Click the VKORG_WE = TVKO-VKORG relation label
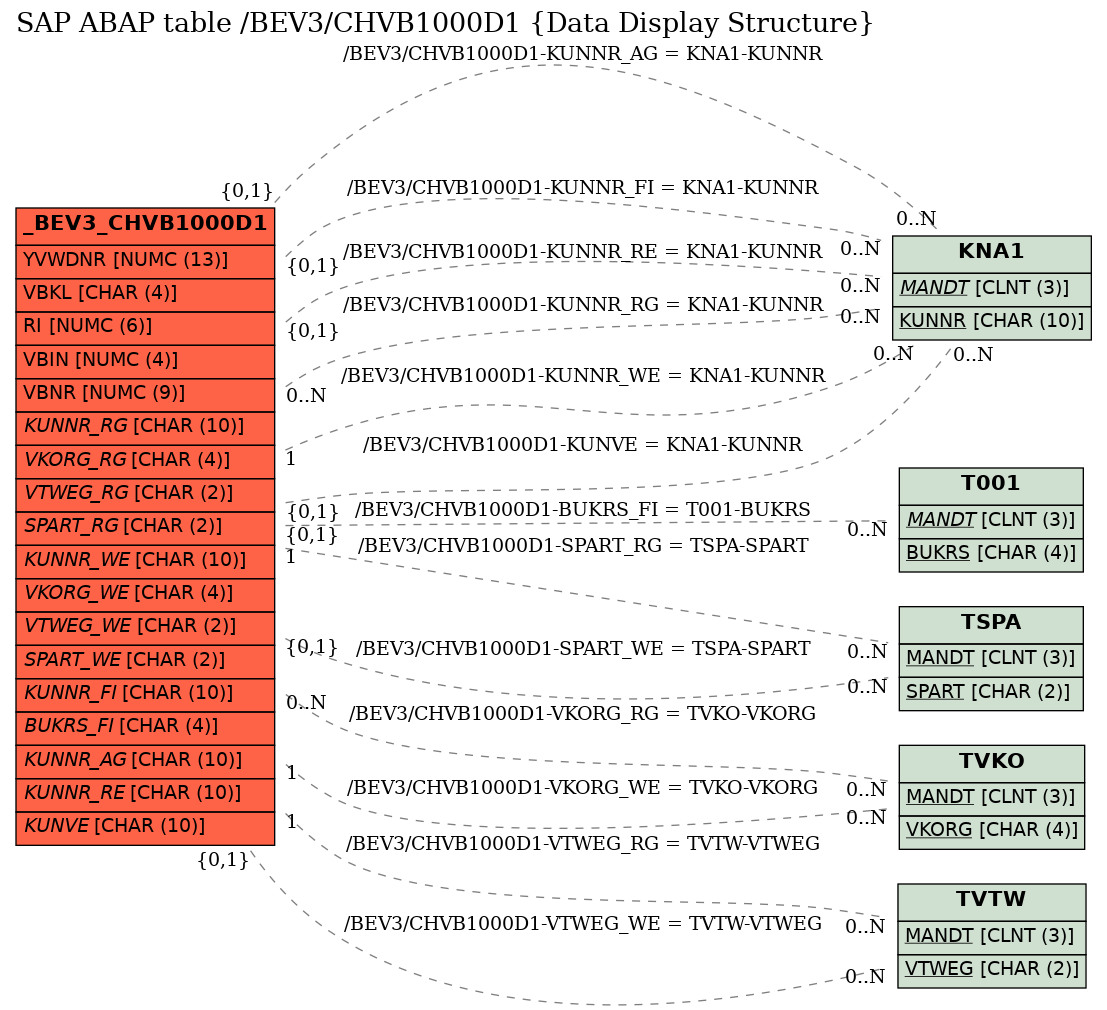 pyautogui.click(x=582, y=788)
